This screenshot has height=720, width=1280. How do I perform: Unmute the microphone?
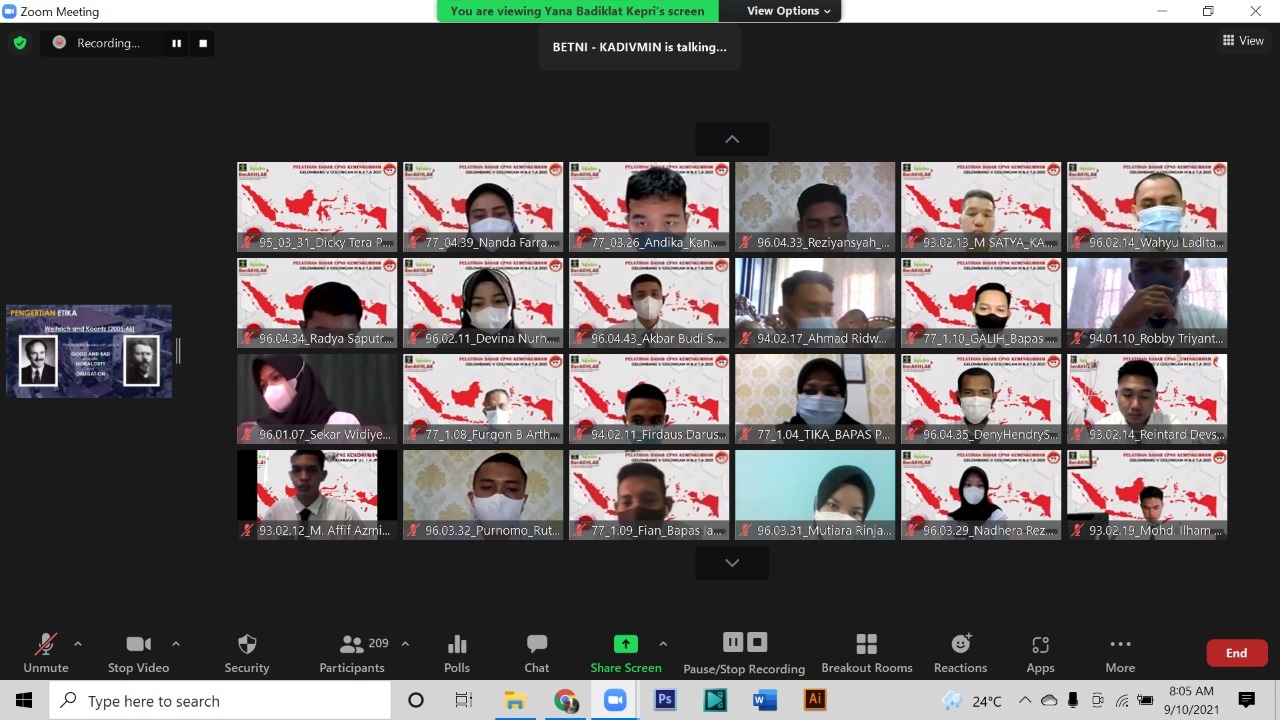(x=46, y=653)
